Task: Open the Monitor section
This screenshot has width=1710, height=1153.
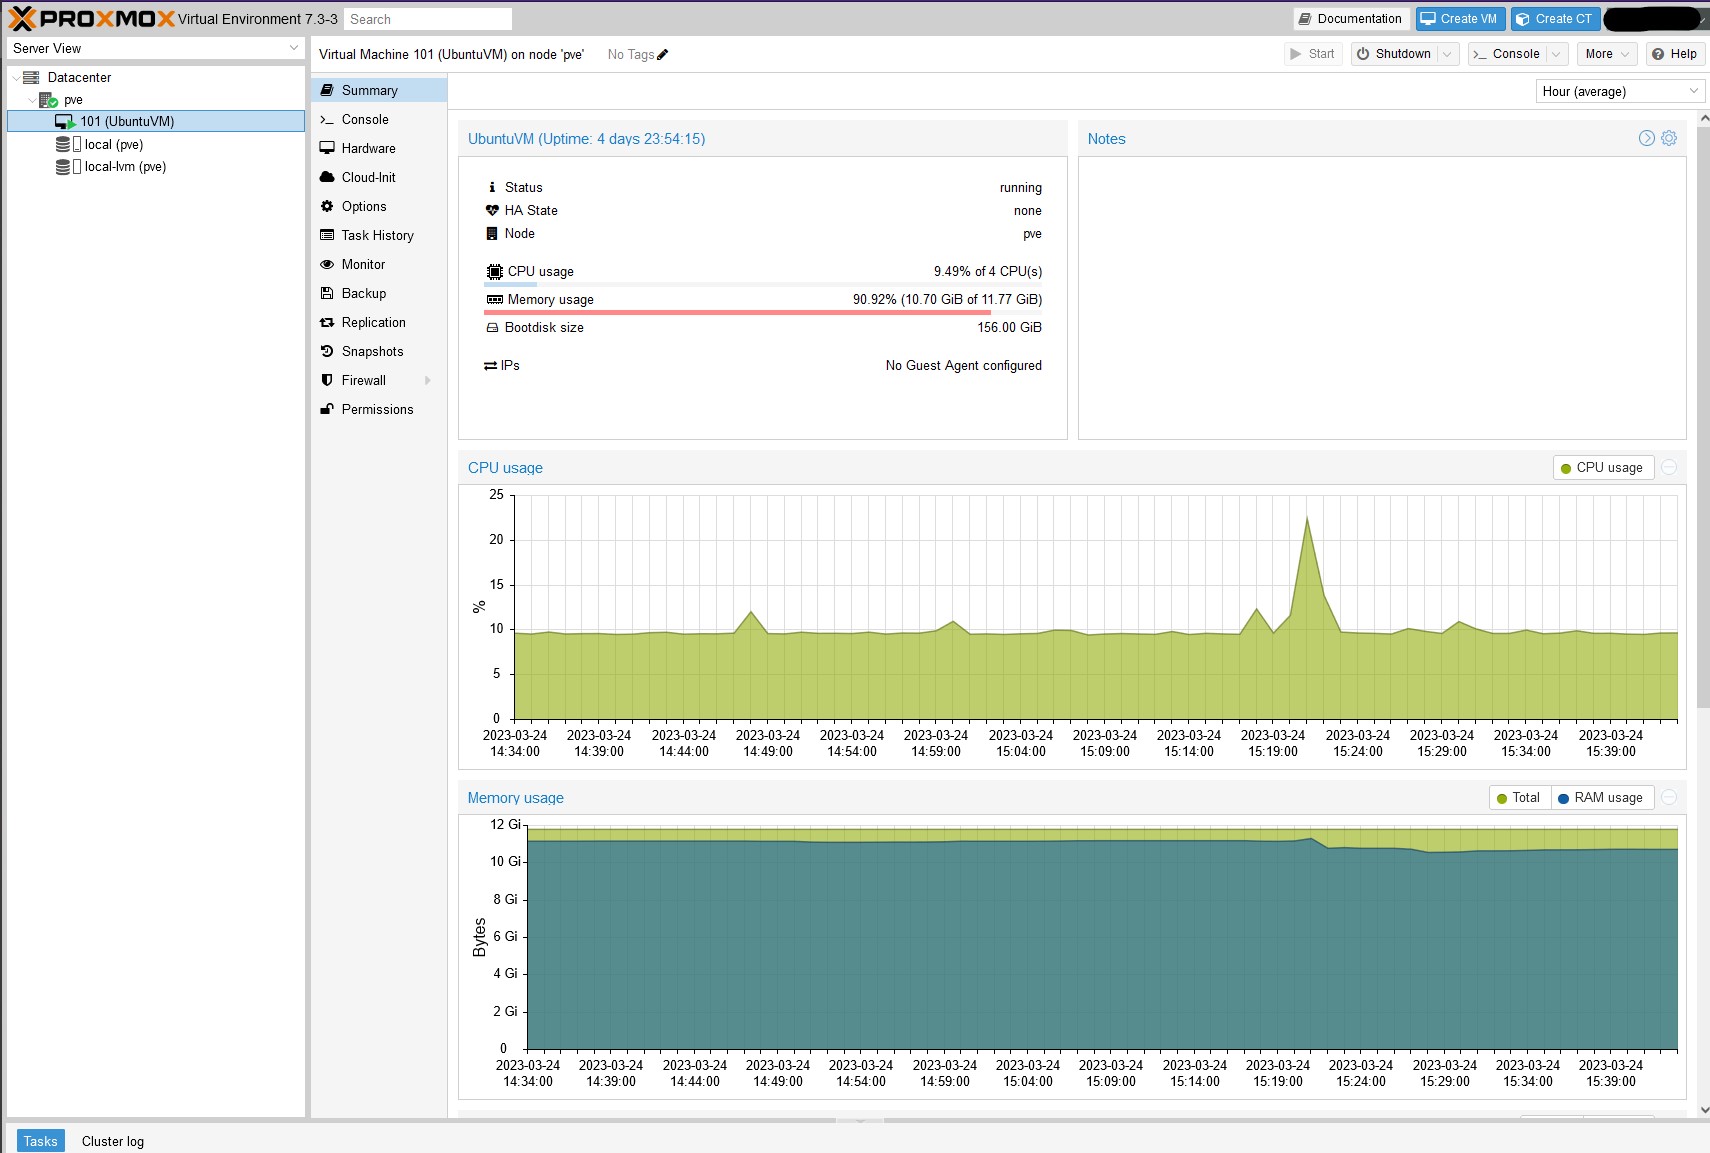Action: tap(363, 265)
